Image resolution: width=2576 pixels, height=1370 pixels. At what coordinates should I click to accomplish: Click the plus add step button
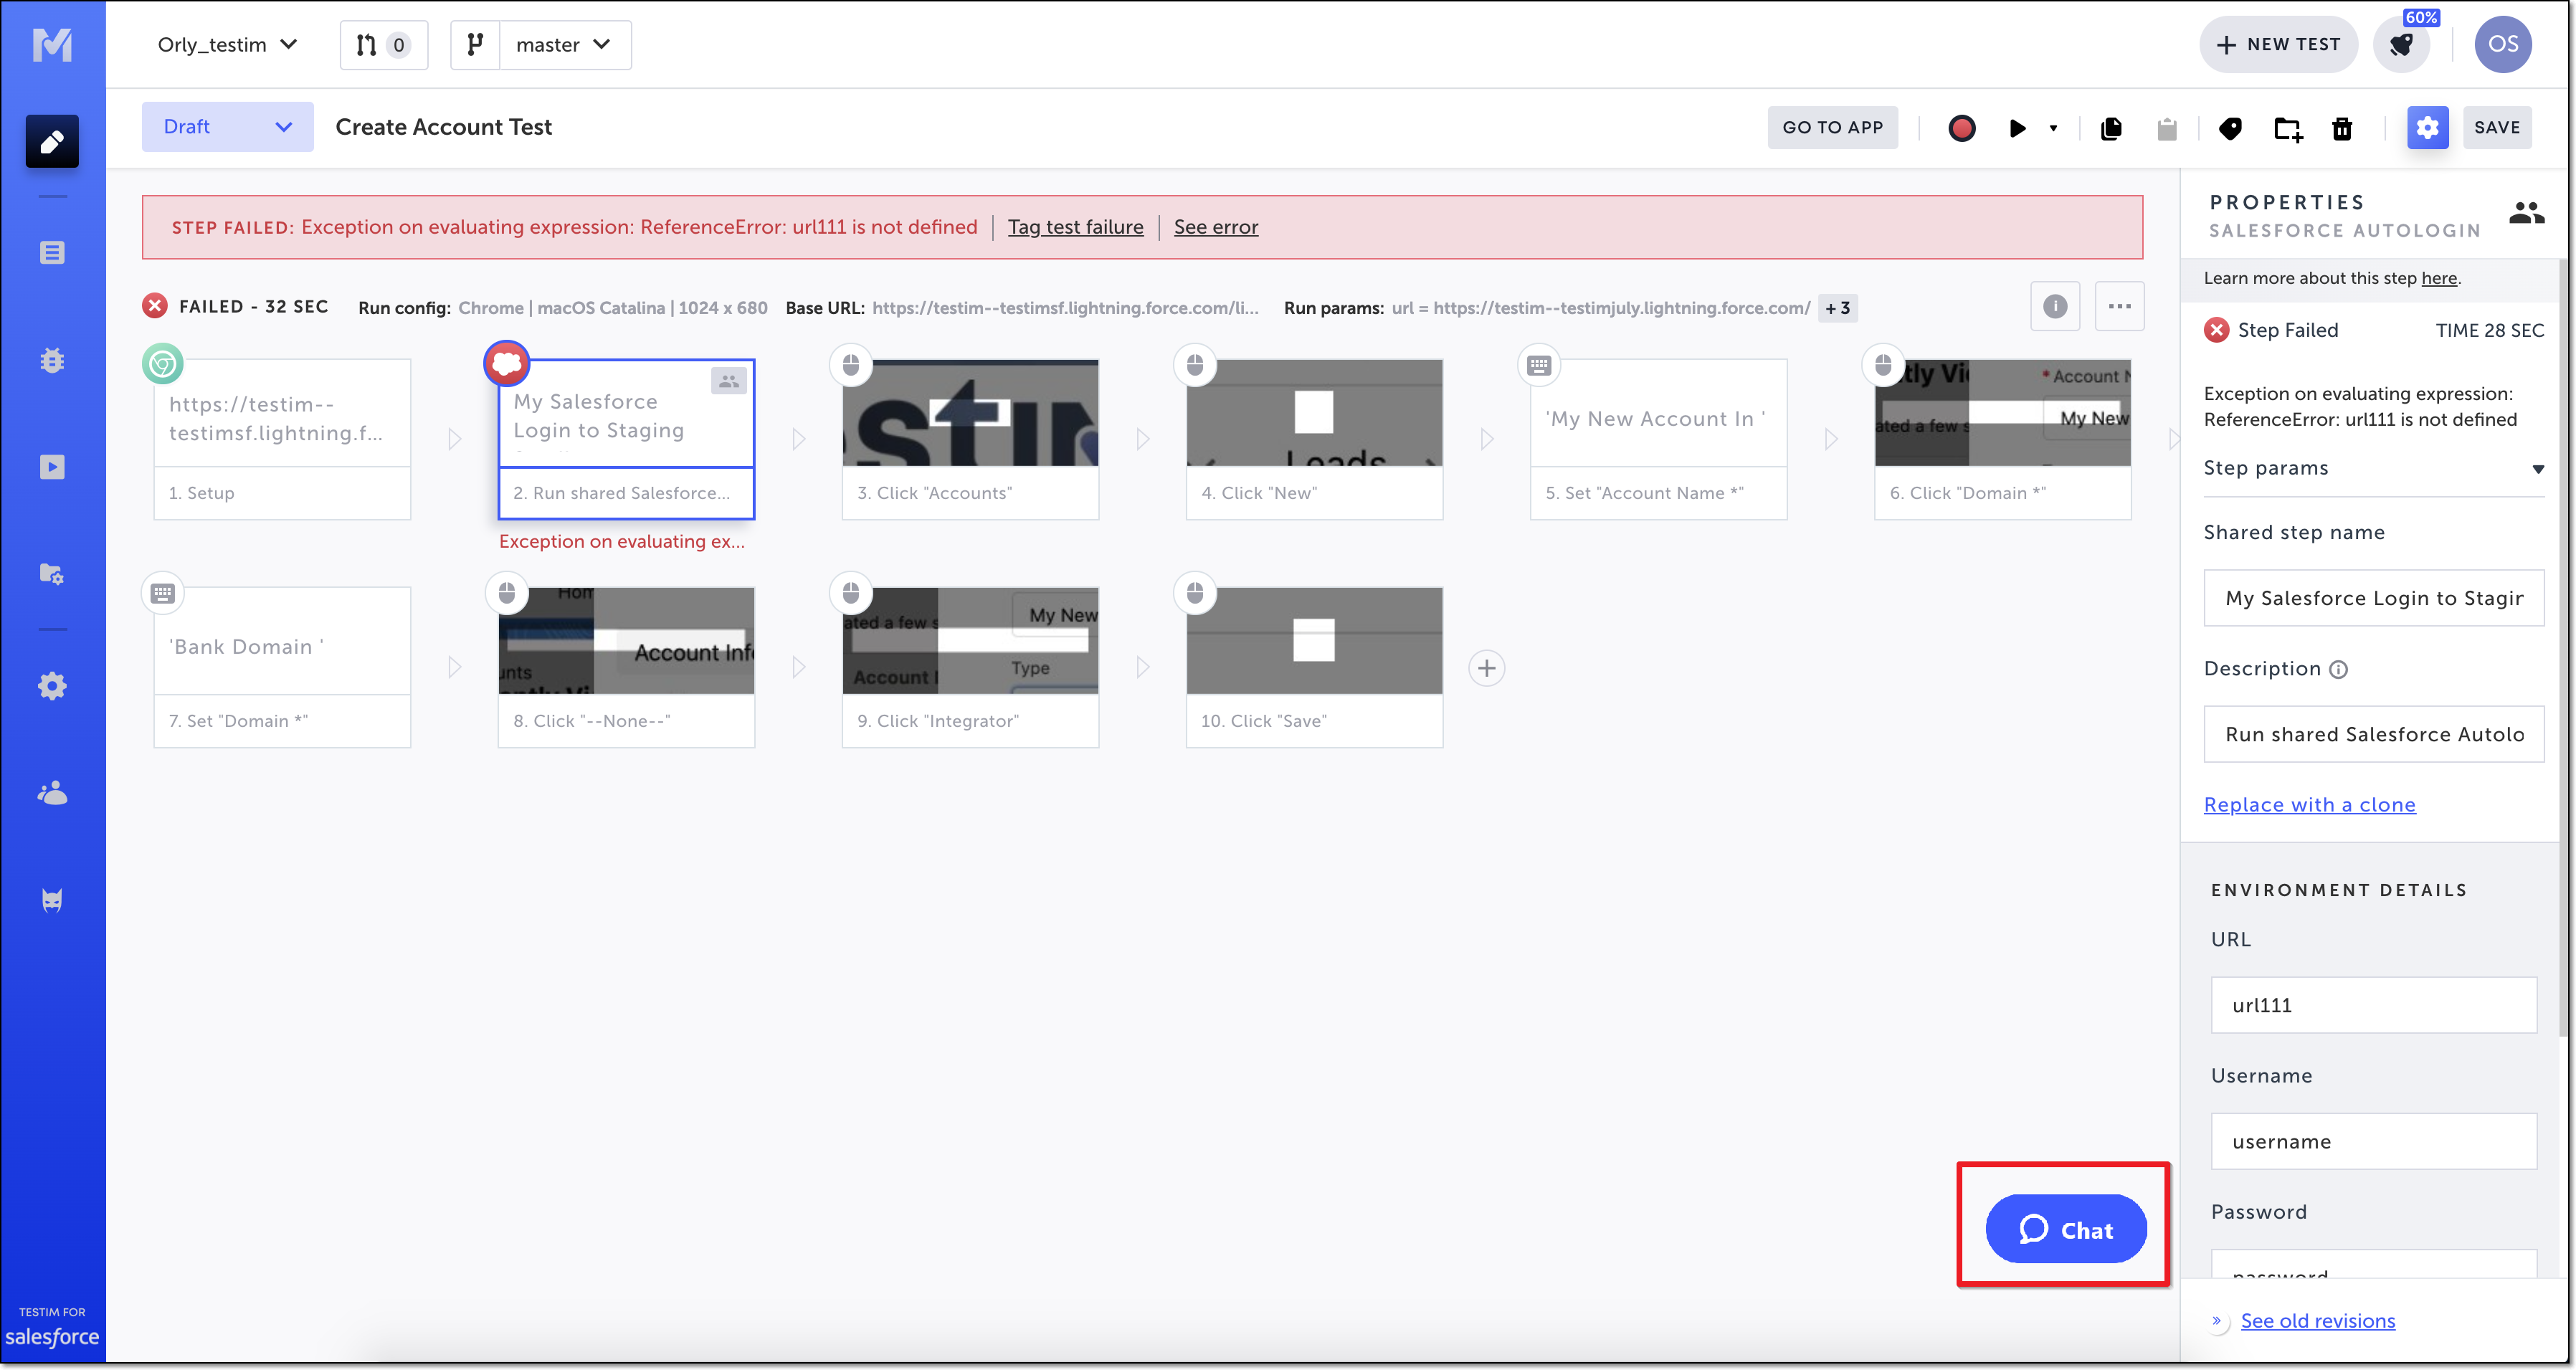coord(1487,668)
